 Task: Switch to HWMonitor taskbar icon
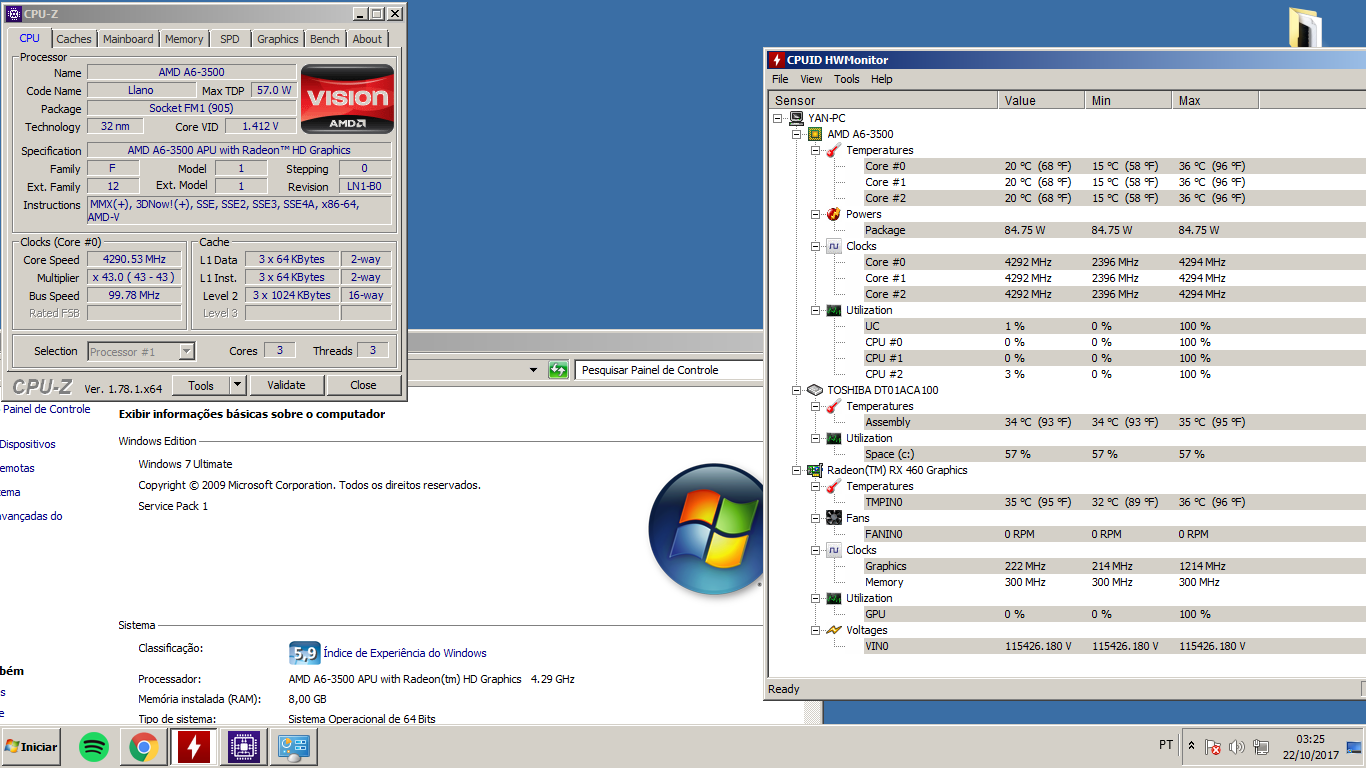[192, 746]
